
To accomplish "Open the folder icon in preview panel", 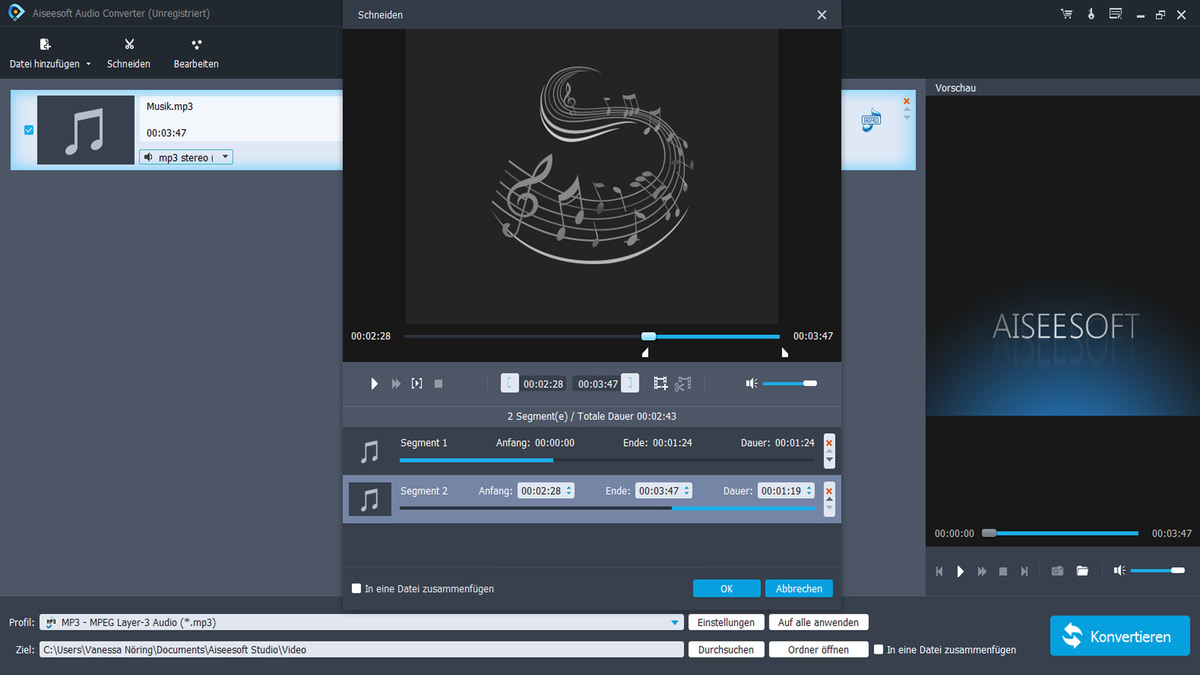I will click(x=1082, y=570).
